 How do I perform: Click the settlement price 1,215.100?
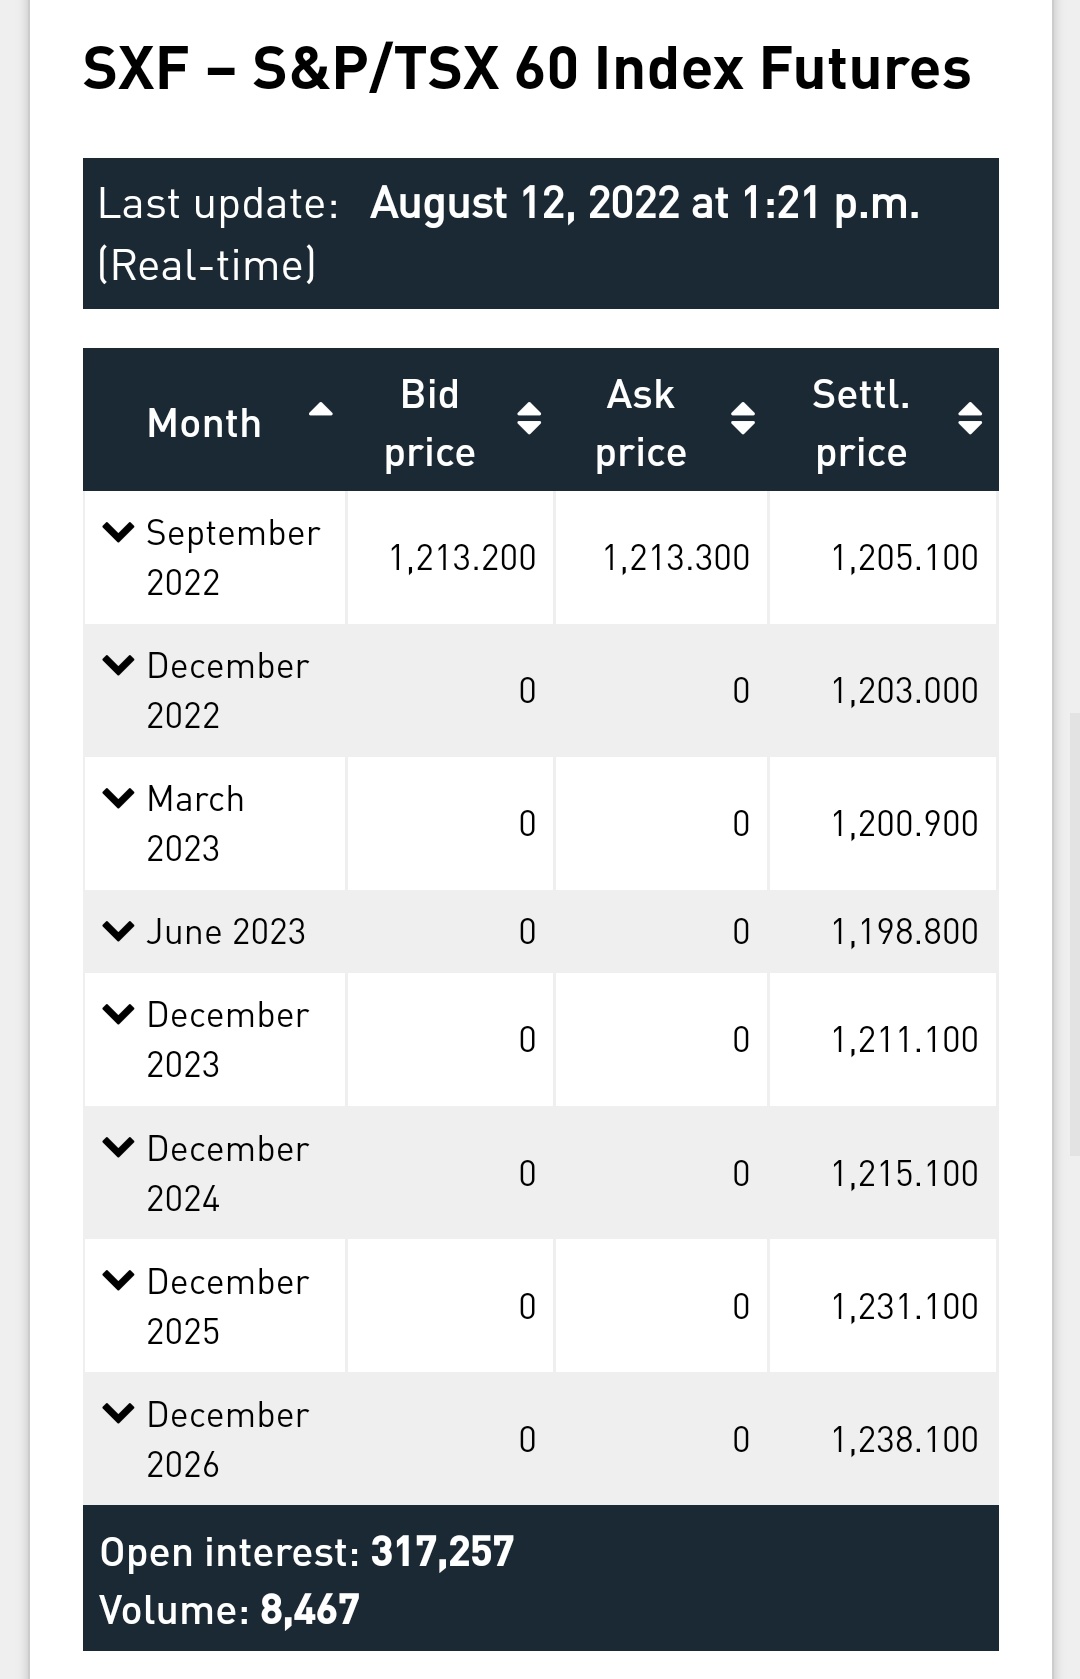coord(904,1174)
